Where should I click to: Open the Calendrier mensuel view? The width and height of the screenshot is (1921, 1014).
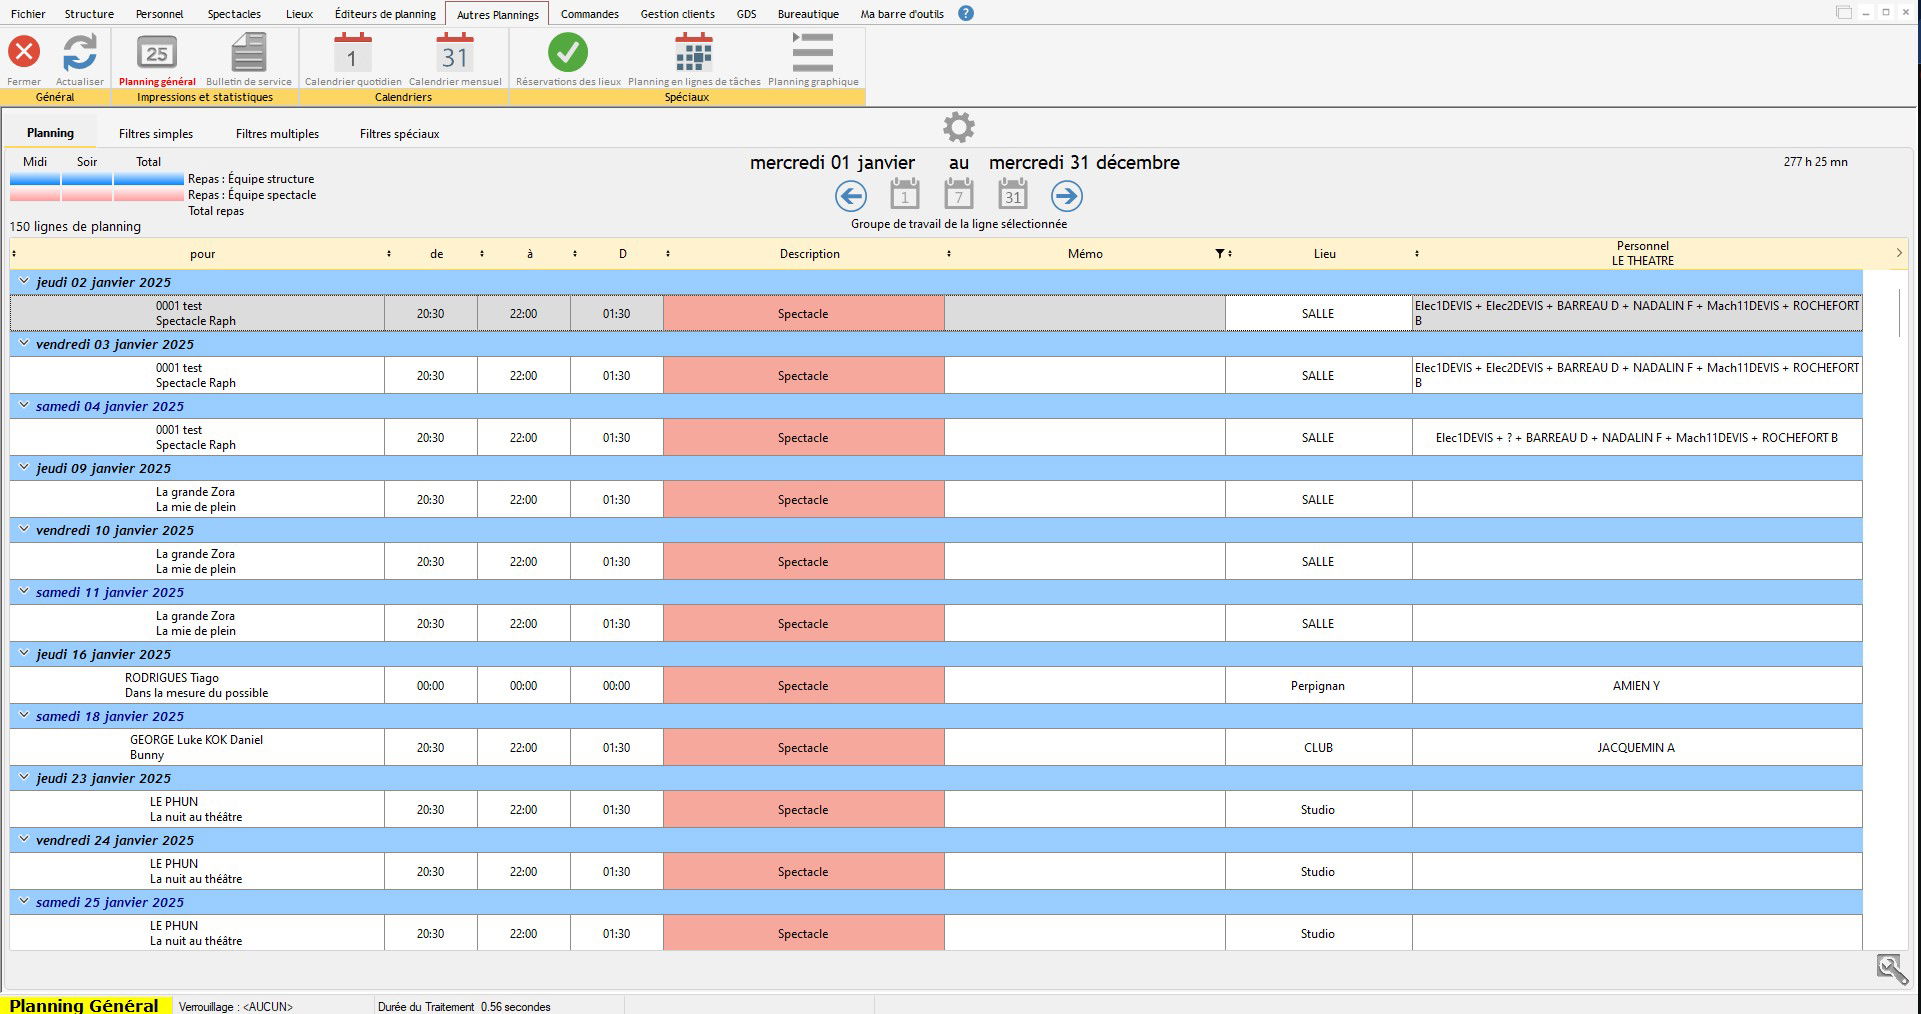pos(455,52)
